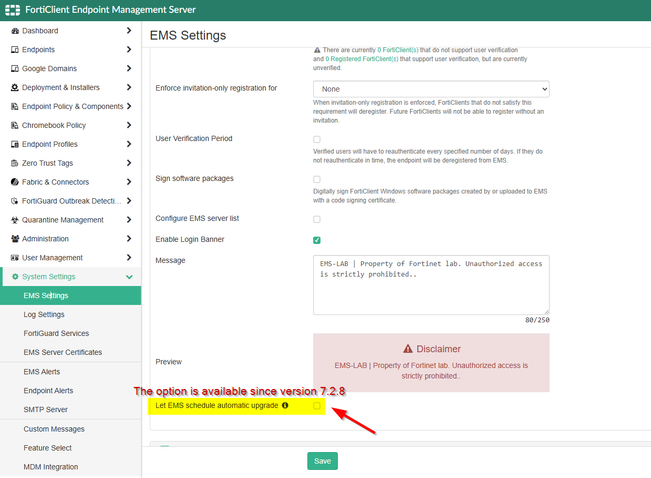This screenshot has width=651, height=478.
Task: Expand the Zero Trust Tags chevron
Action: [x=129, y=163]
